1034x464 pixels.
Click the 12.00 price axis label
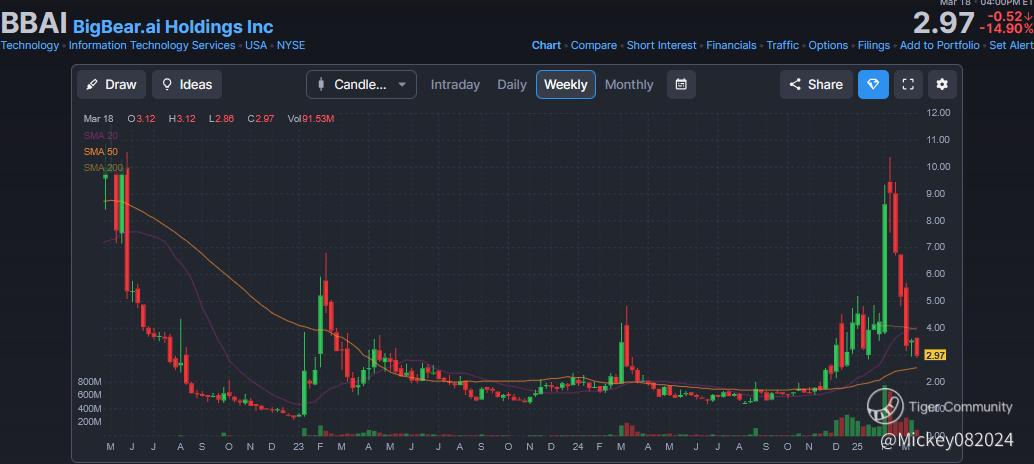coord(938,113)
